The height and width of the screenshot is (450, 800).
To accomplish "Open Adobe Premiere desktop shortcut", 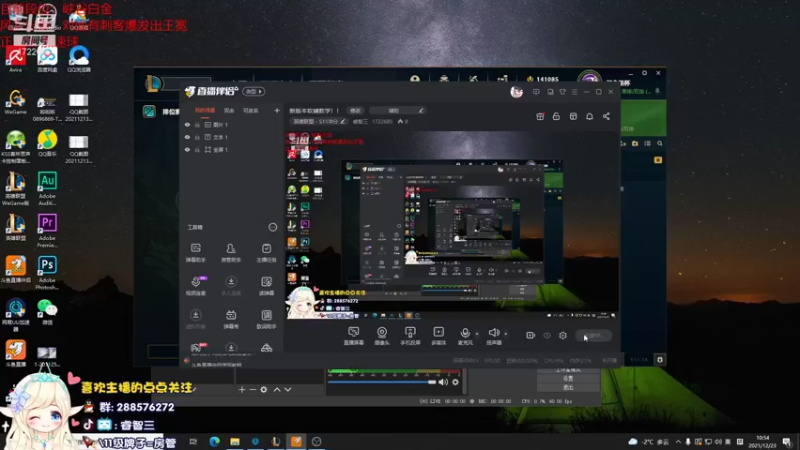I will (47, 231).
